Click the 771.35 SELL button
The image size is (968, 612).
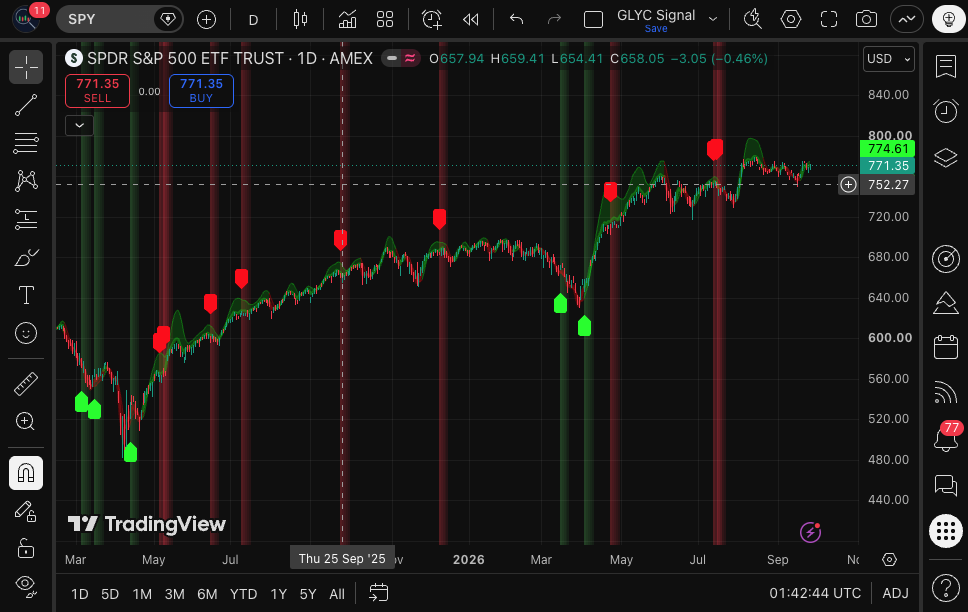tap(98, 91)
